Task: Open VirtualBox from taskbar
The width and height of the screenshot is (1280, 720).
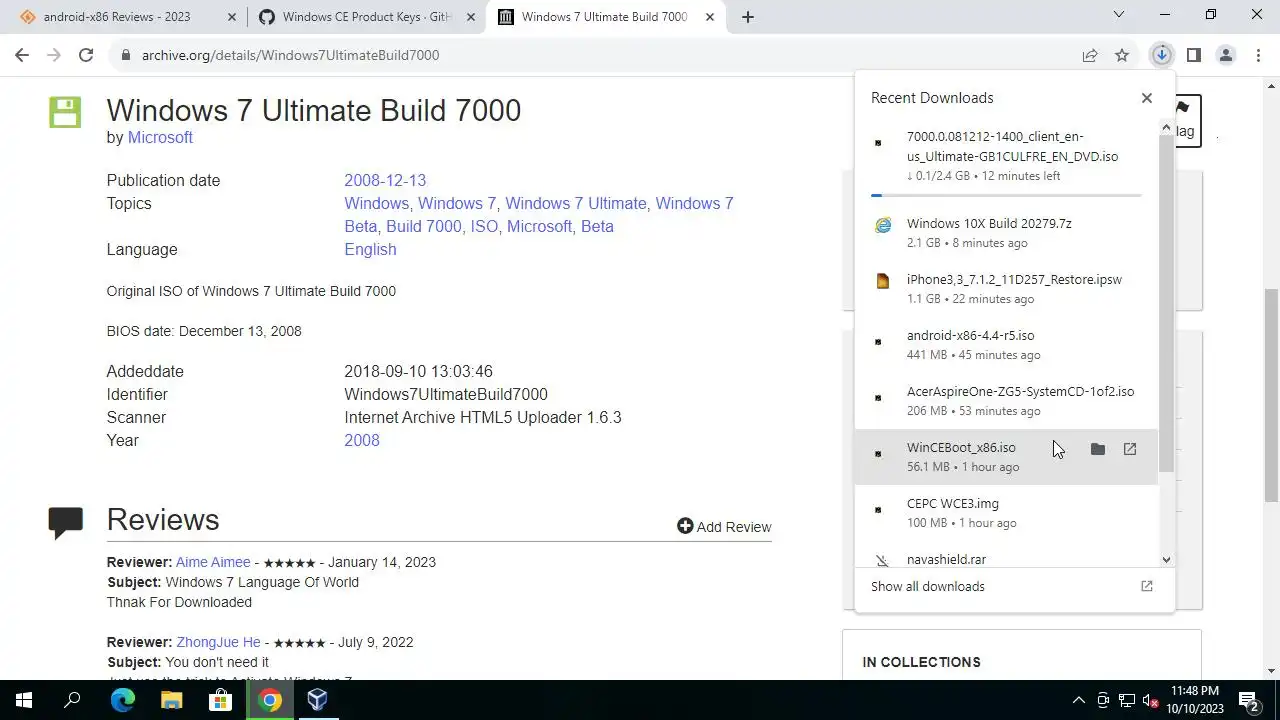Action: (318, 700)
